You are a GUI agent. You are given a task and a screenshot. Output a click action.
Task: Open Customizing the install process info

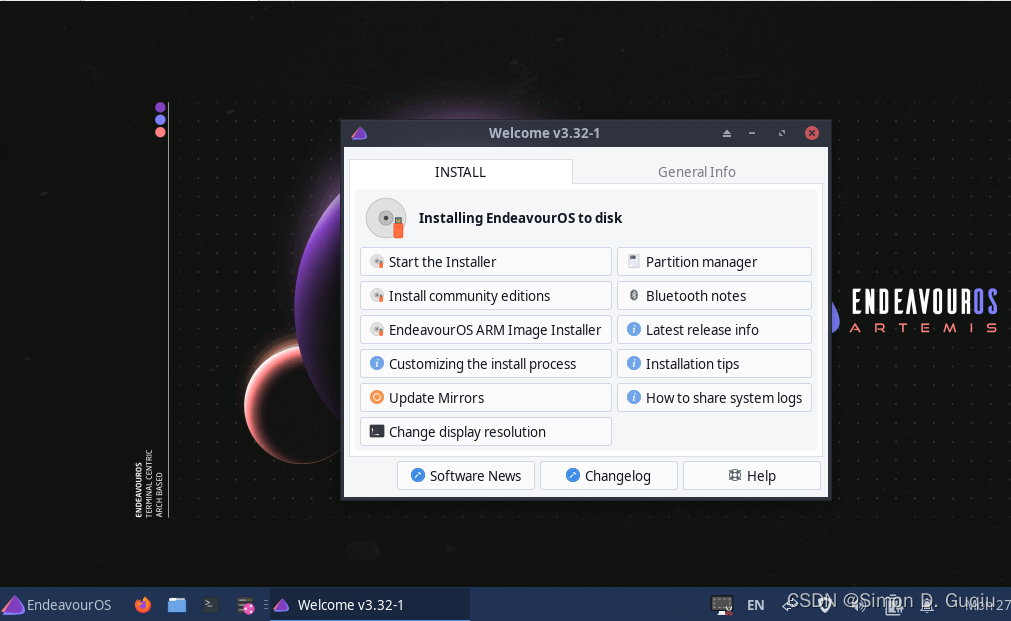tap(486, 364)
